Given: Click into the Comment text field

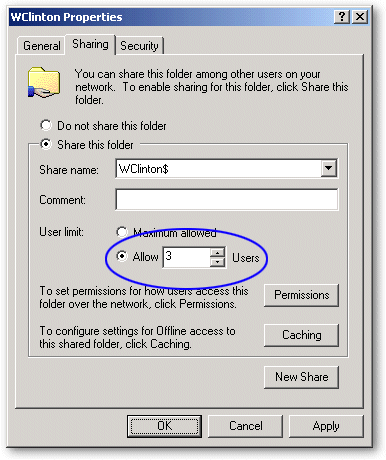Looking at the screenshot, I should point(227,199).
